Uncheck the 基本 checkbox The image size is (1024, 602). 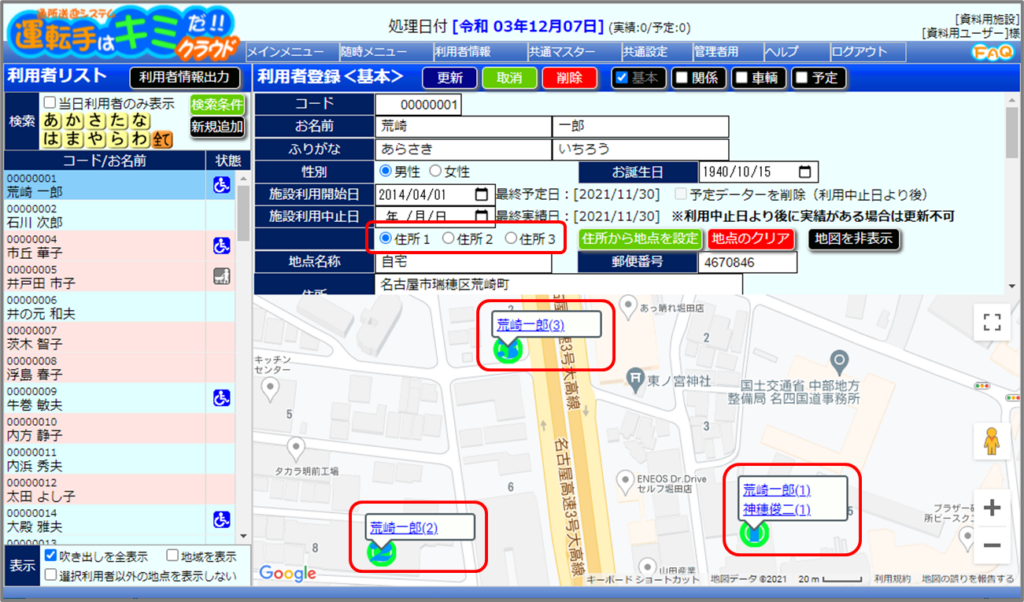point(622,78)
